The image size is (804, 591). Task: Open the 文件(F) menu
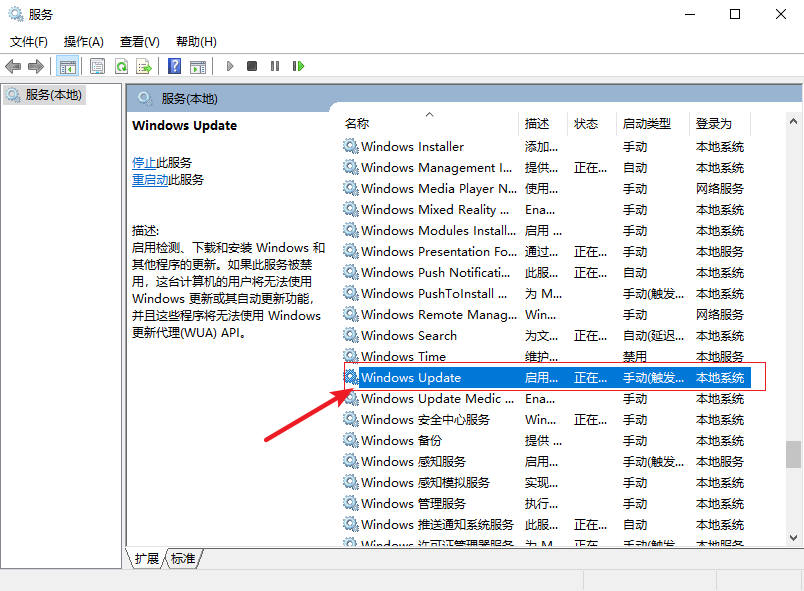tap(29, 42)
